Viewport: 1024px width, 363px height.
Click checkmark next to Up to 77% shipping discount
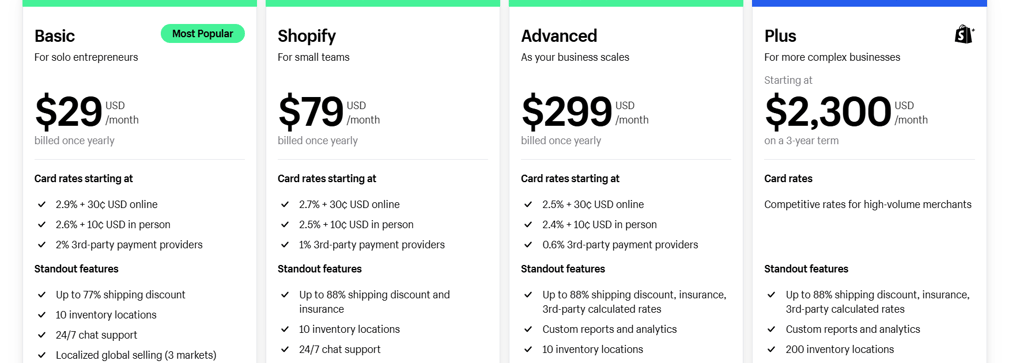[x=41, y=294]
